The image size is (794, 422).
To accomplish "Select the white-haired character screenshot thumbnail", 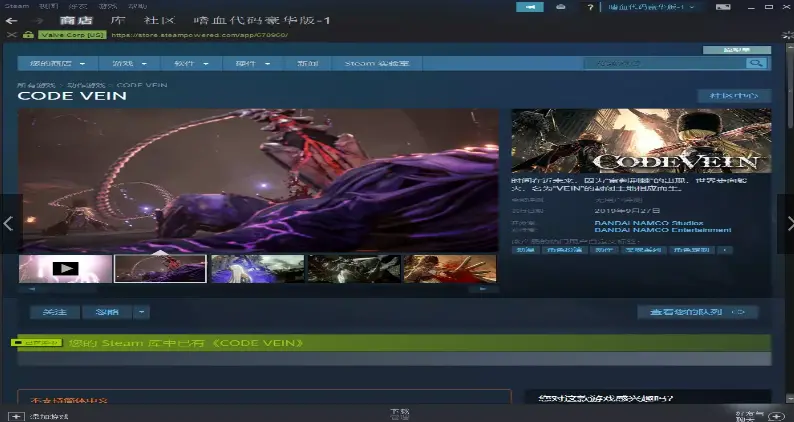I will (257, 268).
